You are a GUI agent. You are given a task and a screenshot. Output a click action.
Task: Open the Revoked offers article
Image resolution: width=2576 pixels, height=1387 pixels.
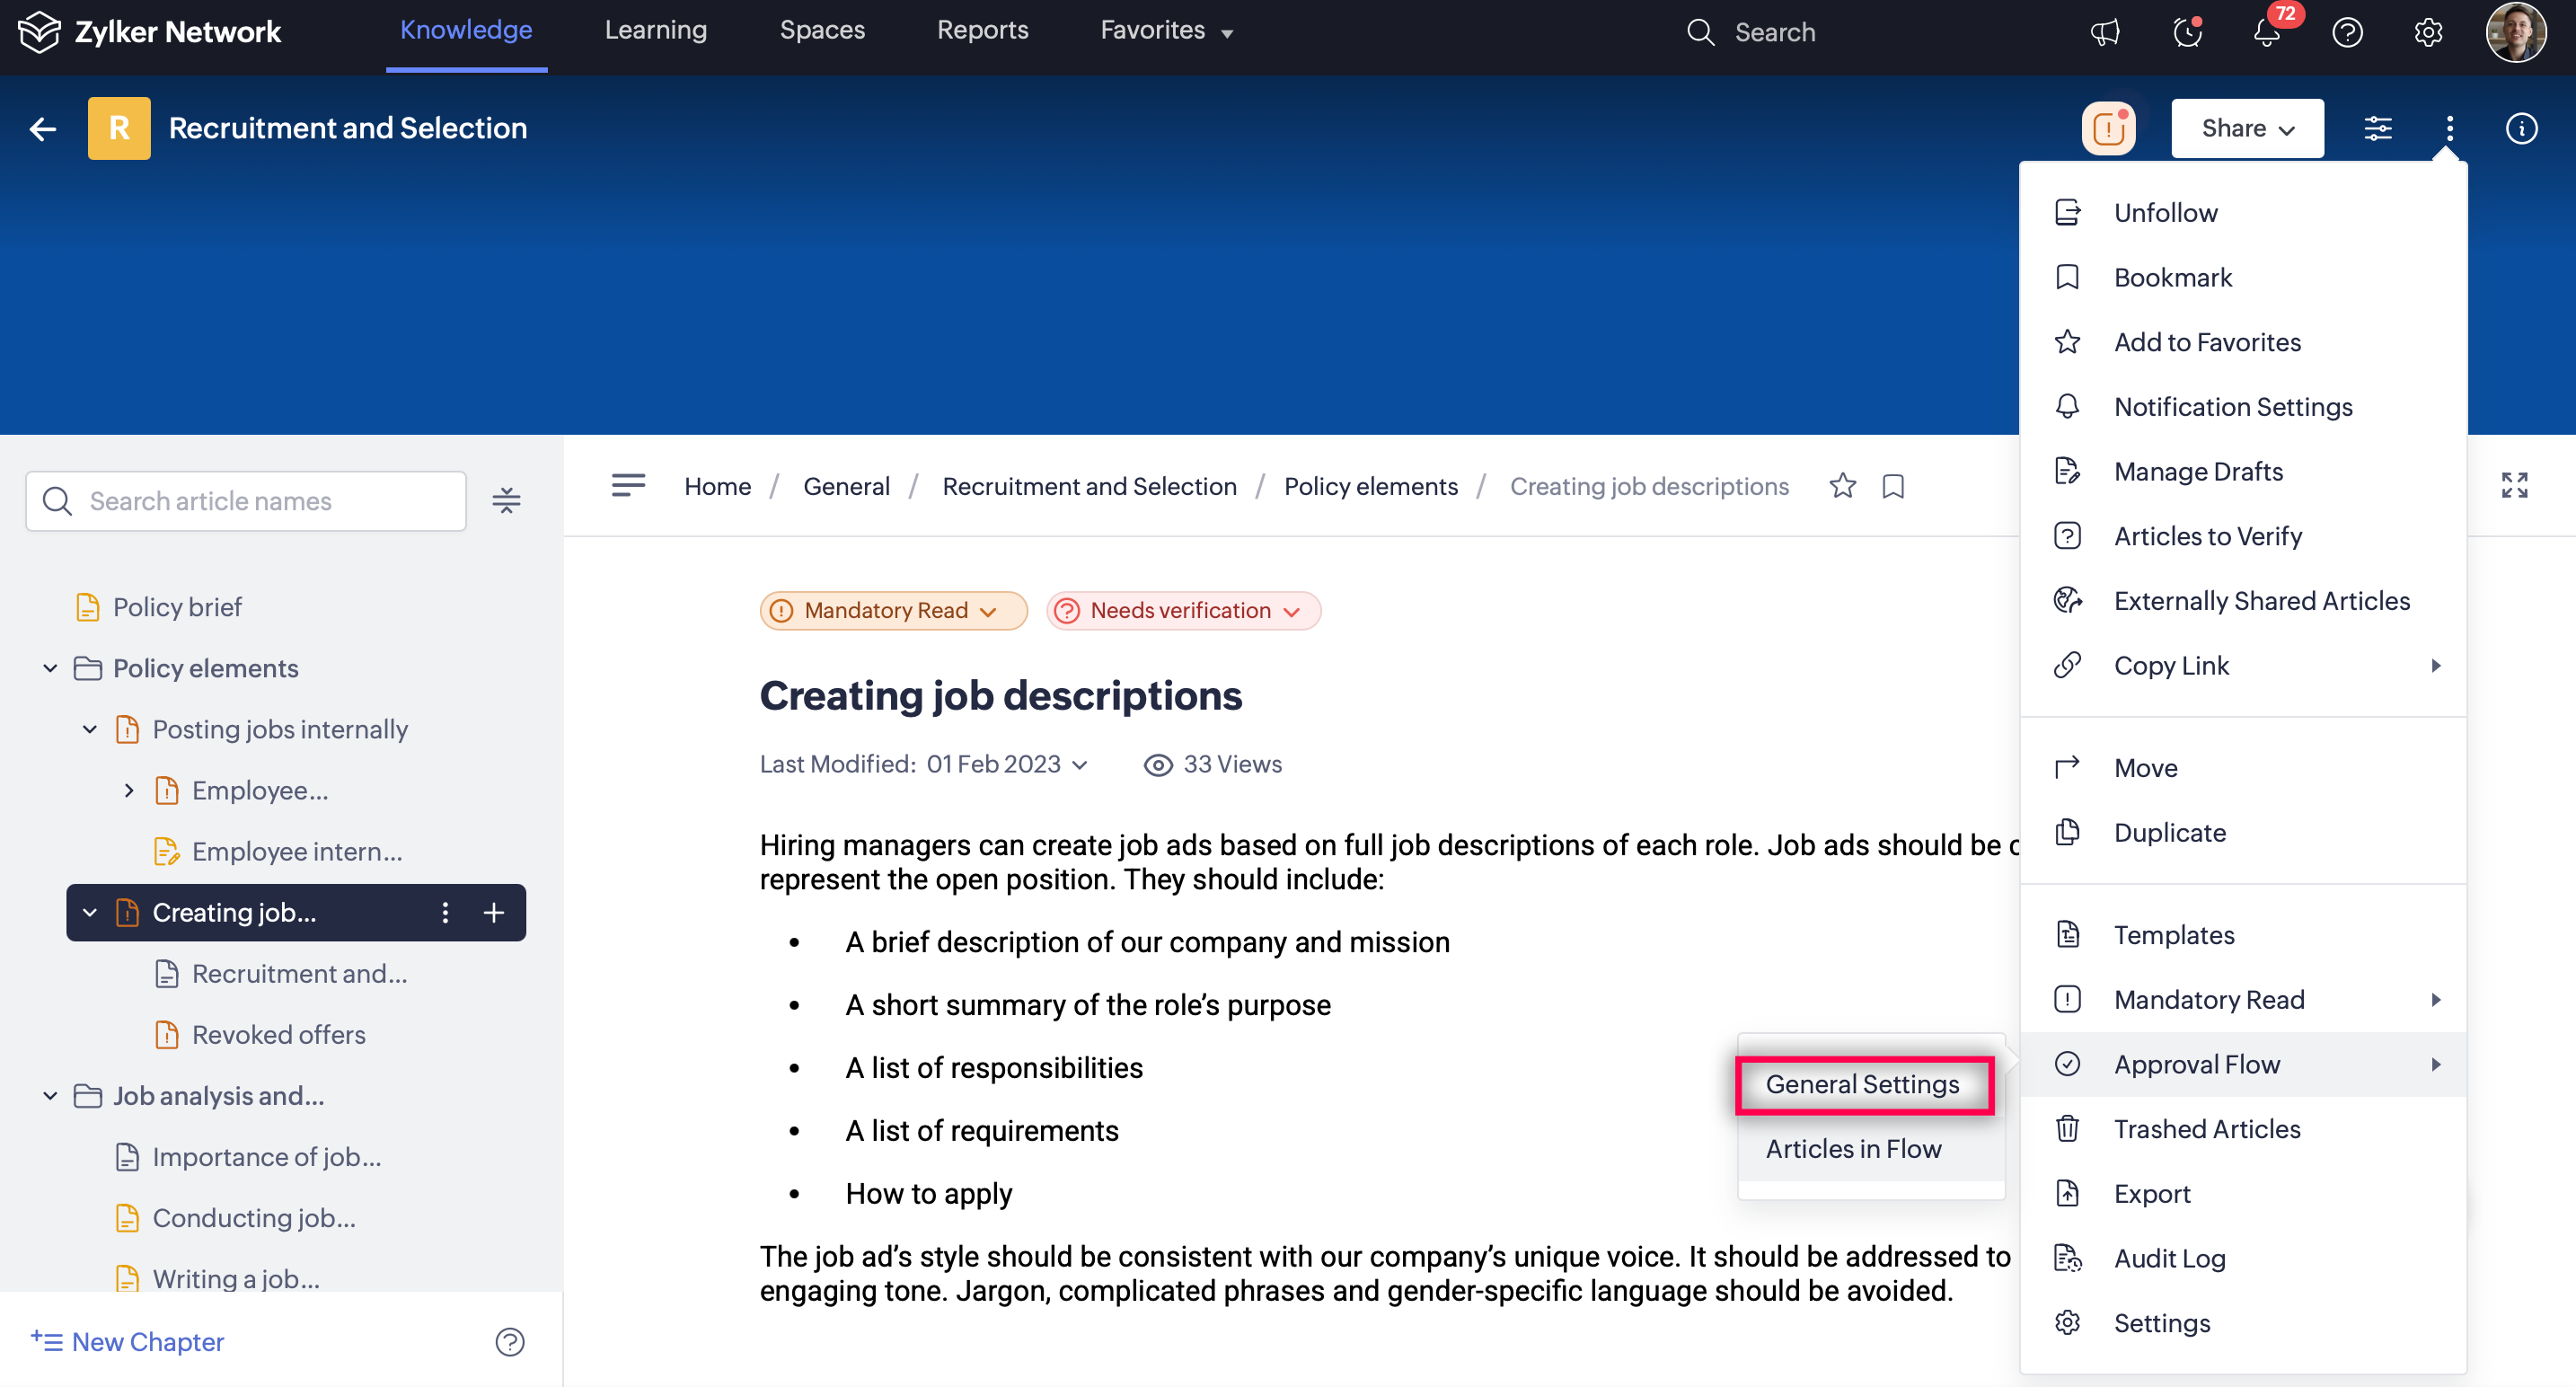point(278,1034)
